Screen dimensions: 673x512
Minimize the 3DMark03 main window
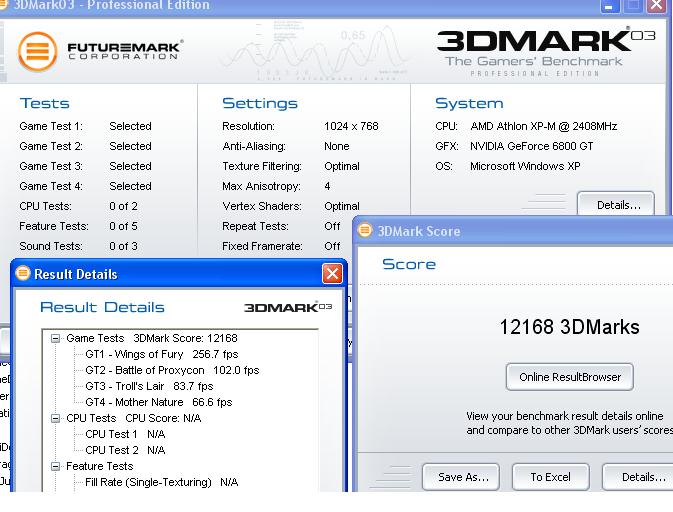click(x=610, y=6)
